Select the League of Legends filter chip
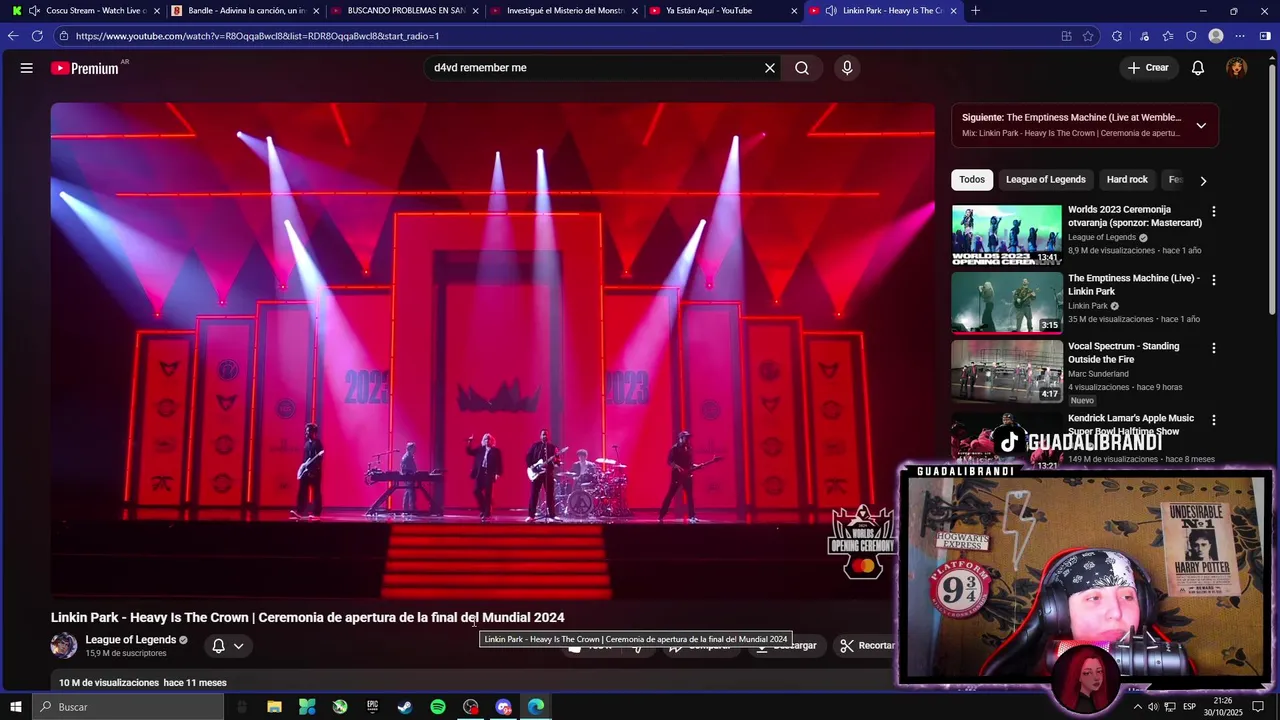This screenshot has width=1280, height=720. coord(1045,180)
